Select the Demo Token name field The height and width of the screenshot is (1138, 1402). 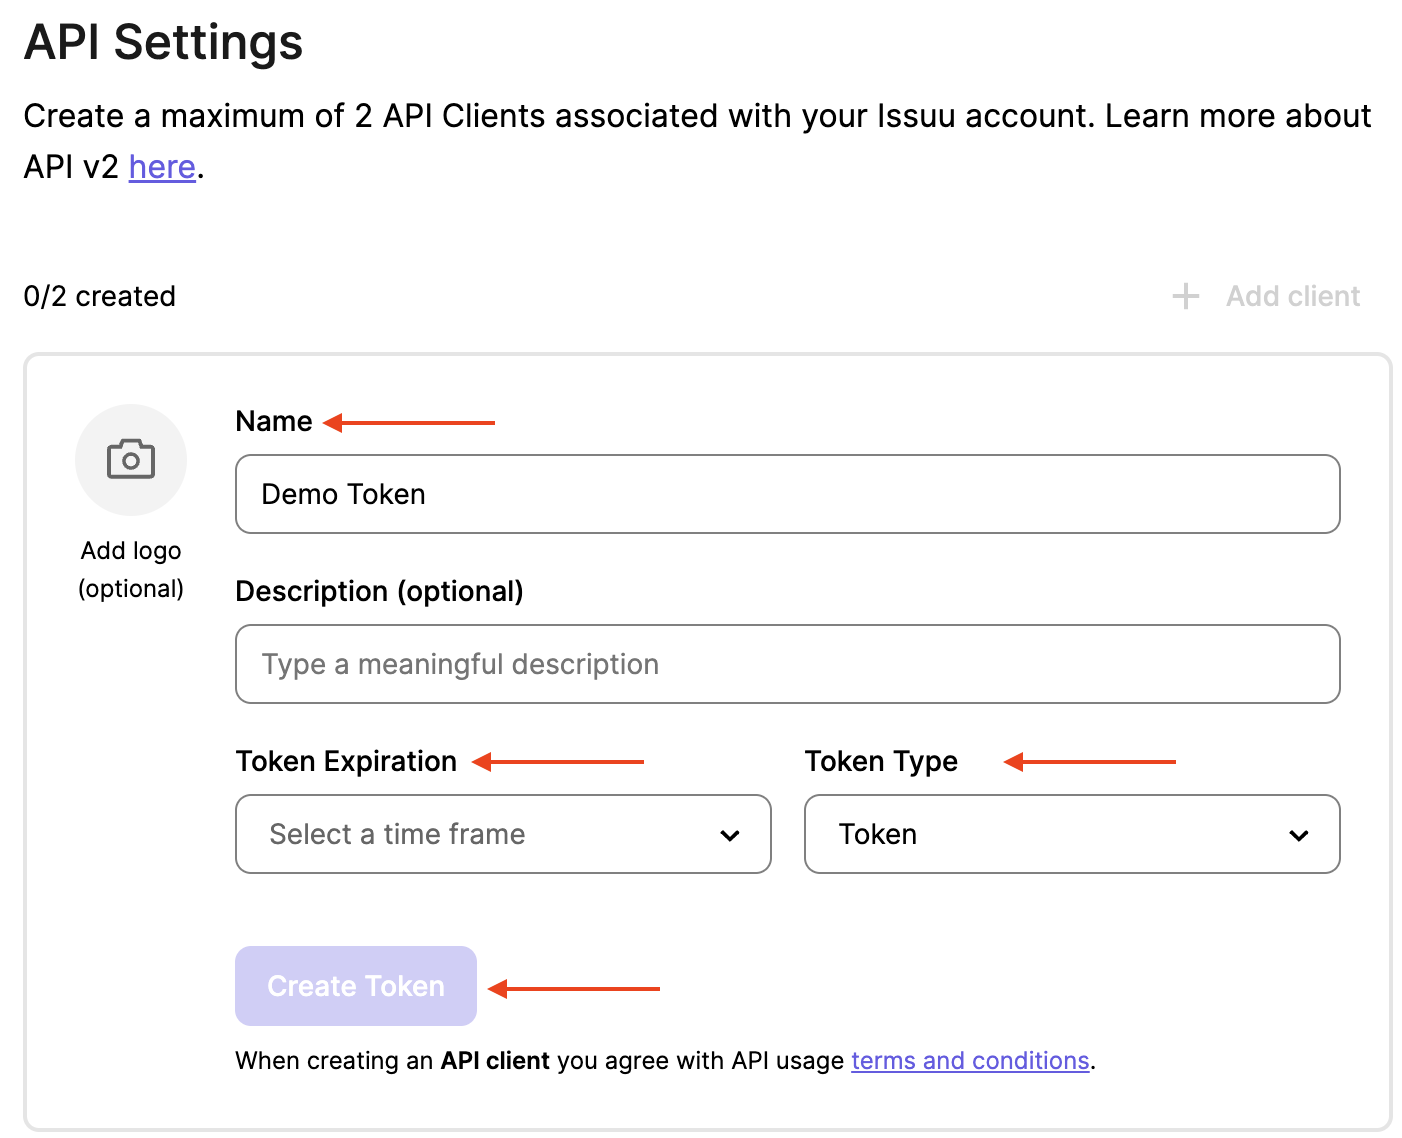(787, 494)
